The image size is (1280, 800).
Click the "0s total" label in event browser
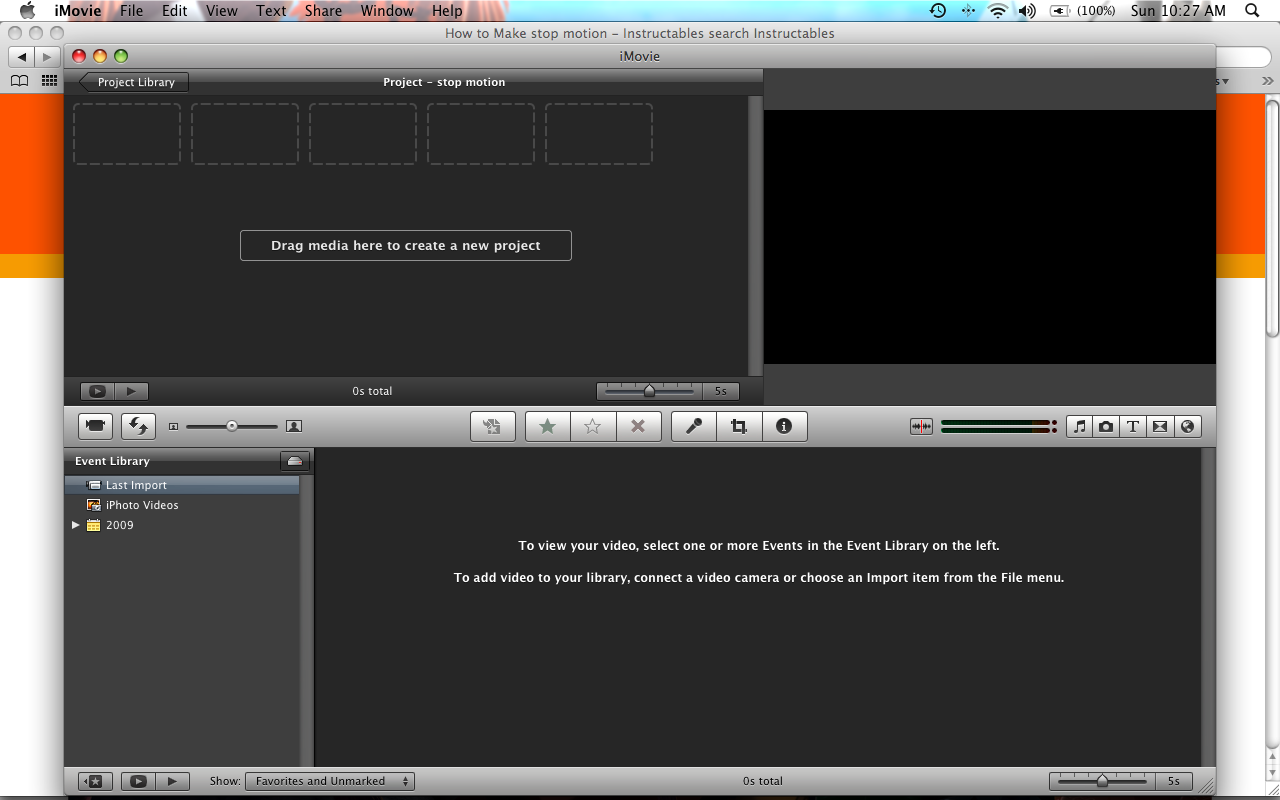(763, 781)
